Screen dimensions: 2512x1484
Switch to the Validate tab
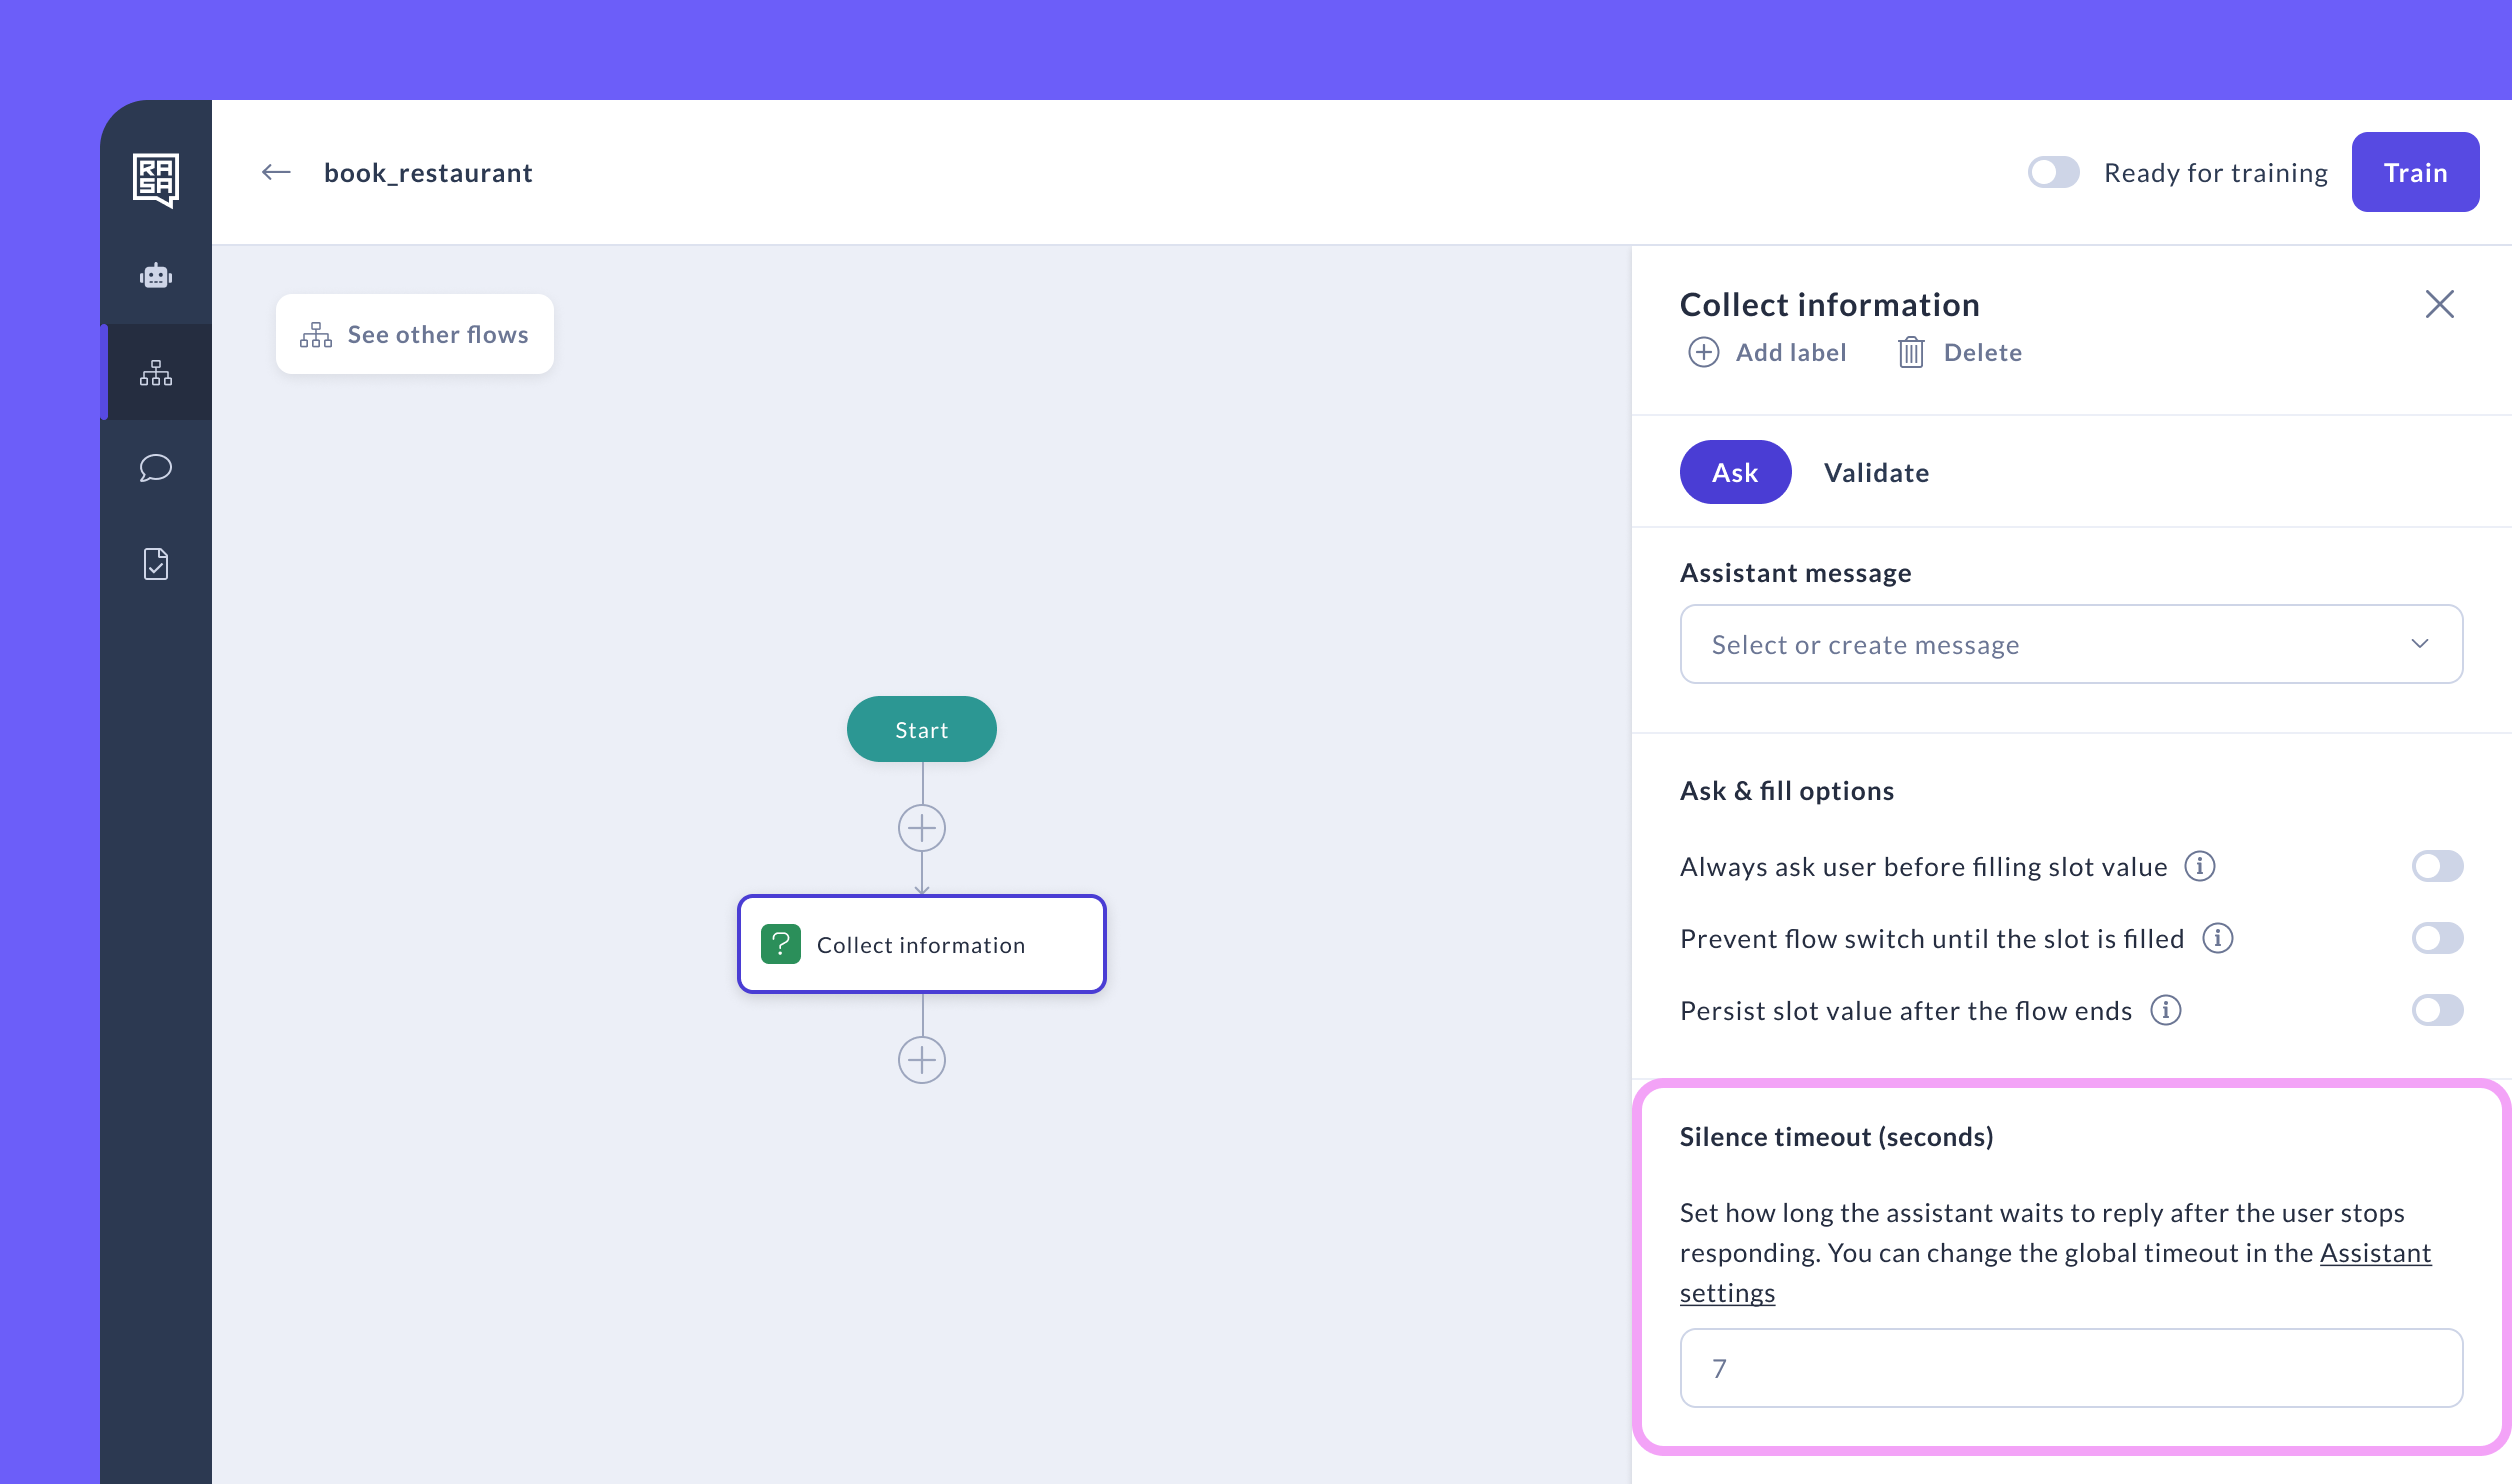click(x=1876, y=472)
